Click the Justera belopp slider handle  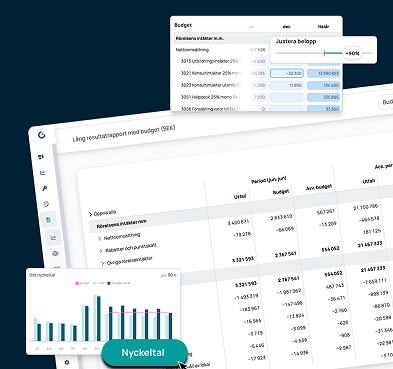[x=352, y=53]
